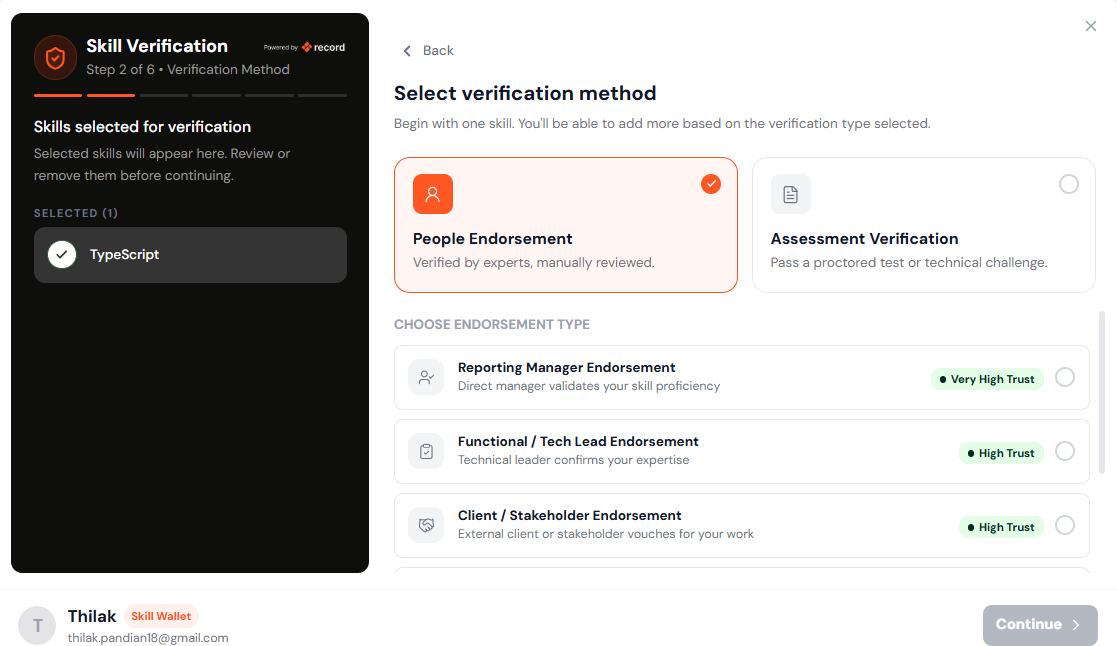Click the TypeScript selected skill label
The width and height of the screenshot is (1117, 646).
tap(124, 254)
